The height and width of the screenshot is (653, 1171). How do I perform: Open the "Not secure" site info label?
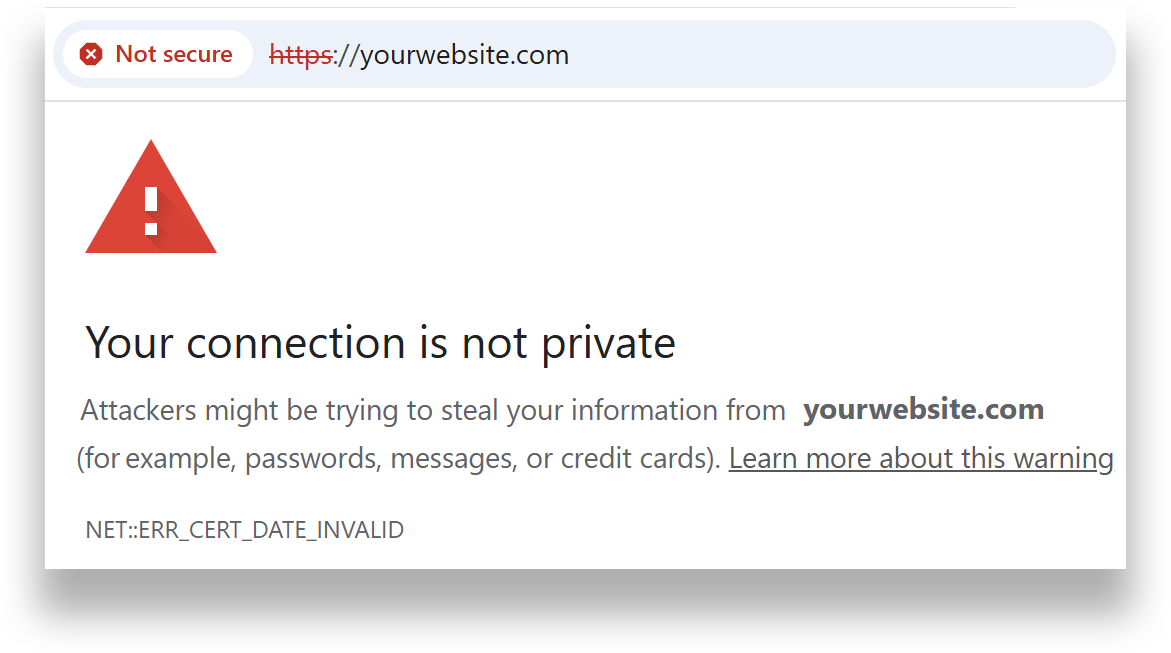pos(173,54)
